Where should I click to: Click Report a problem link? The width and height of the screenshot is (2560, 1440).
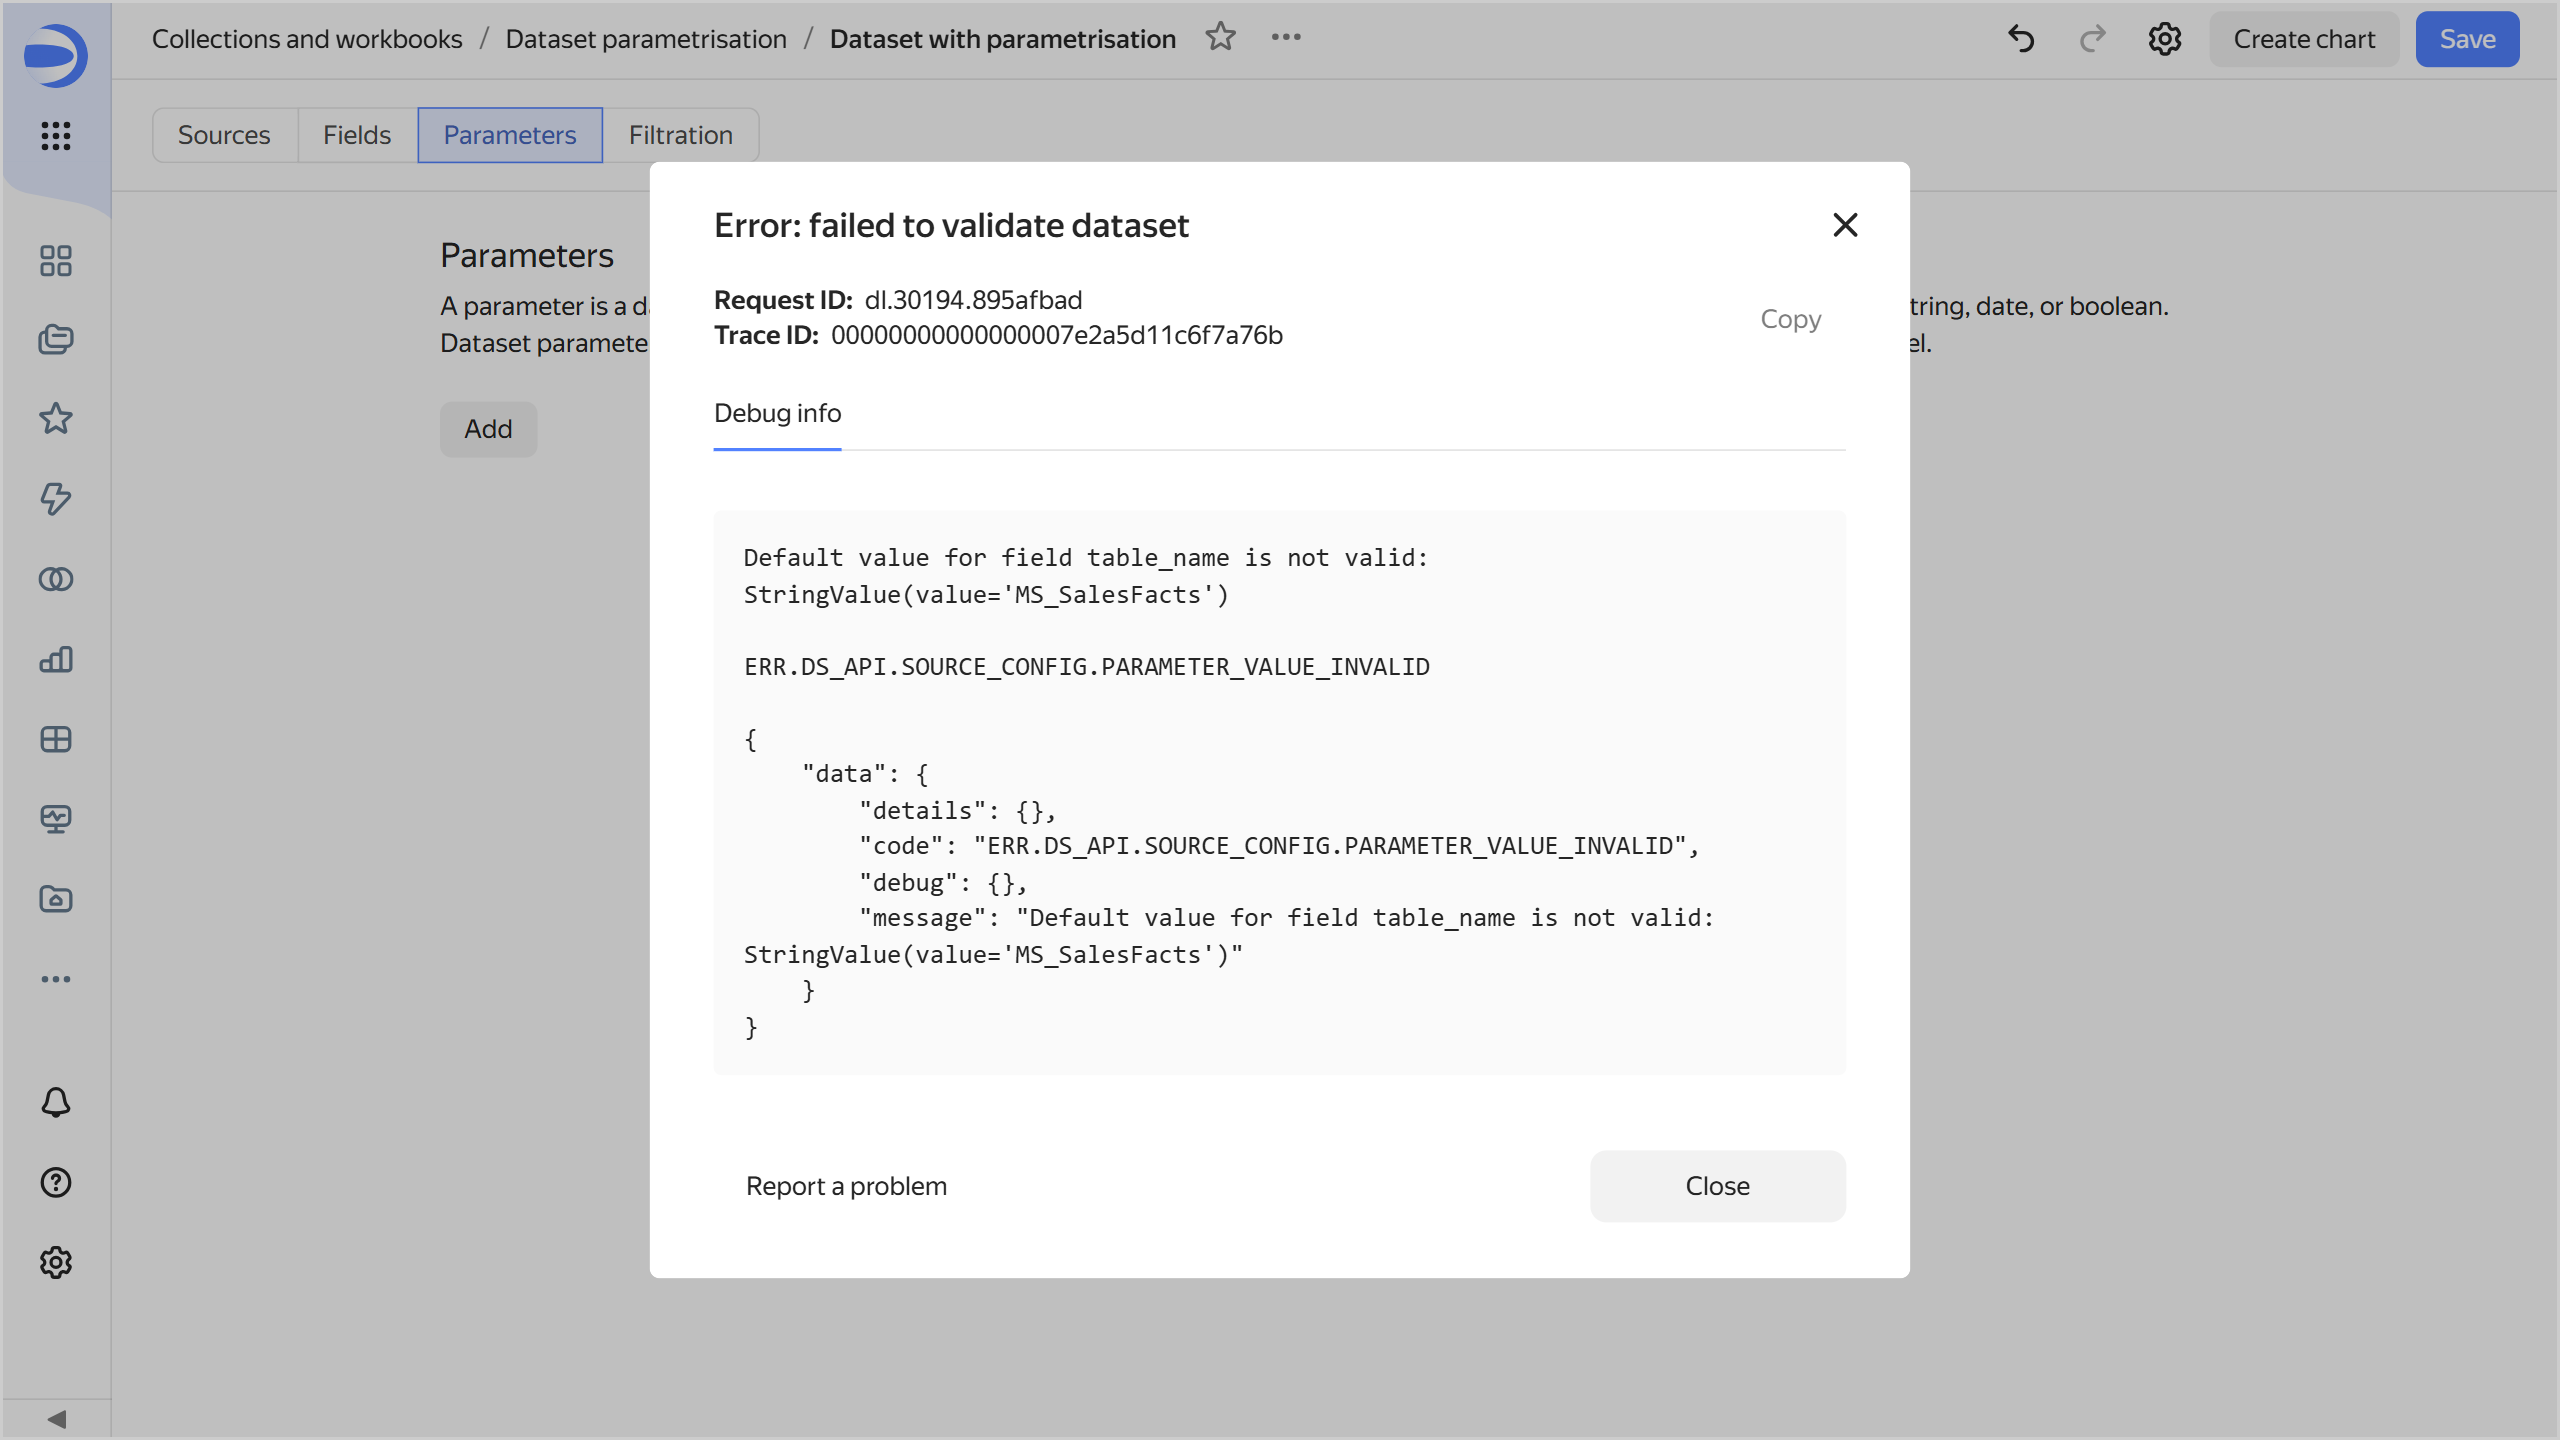[846, 1186]
